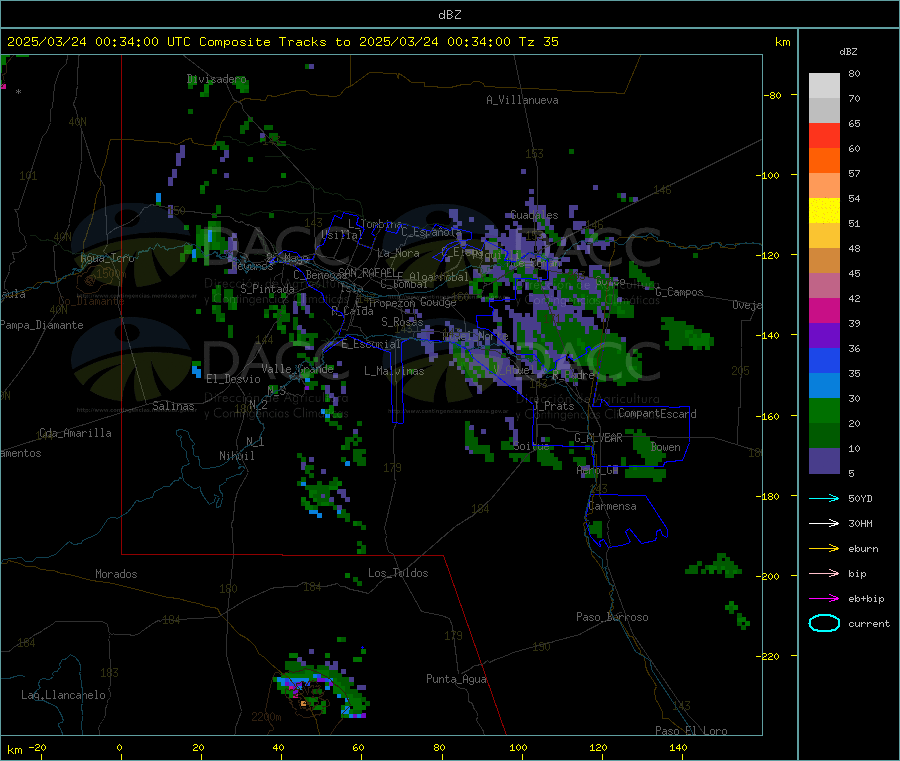The width and height of the screenshot is (900, 761).
Task: Click the El_Desvio map label
Action: coord(234,379)
